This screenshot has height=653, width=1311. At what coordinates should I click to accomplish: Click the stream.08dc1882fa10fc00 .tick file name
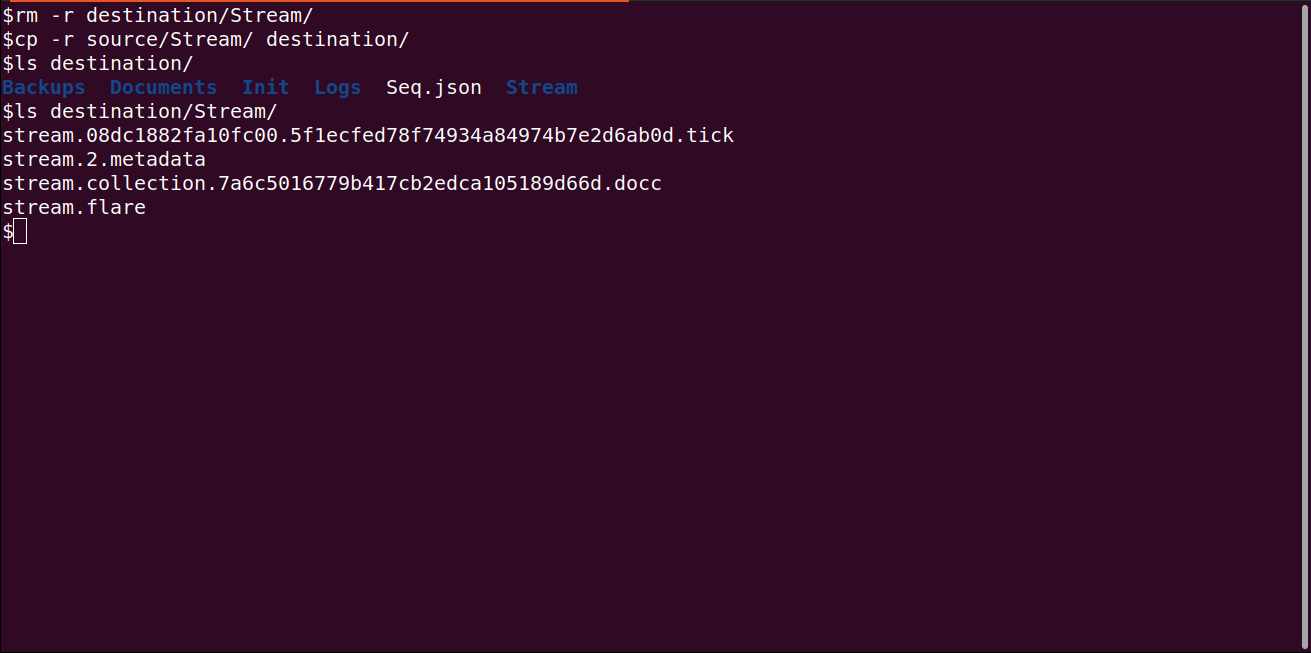368,136
